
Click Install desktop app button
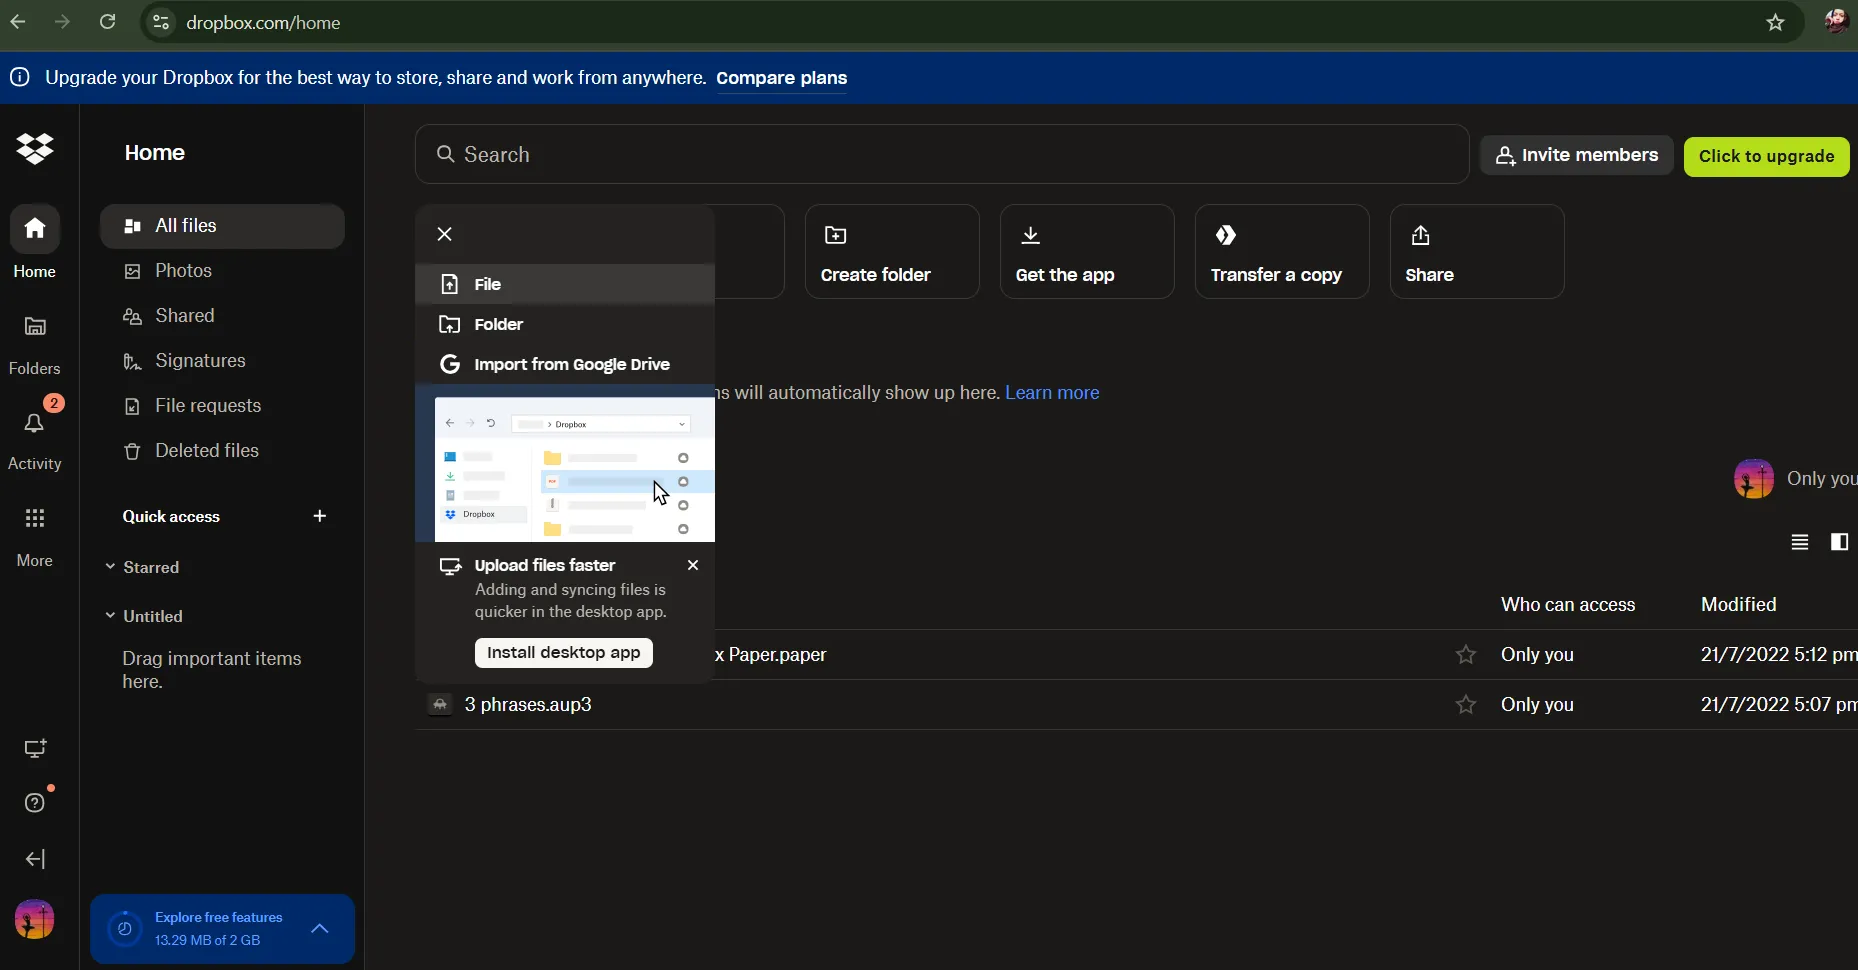tap(564, 653)
